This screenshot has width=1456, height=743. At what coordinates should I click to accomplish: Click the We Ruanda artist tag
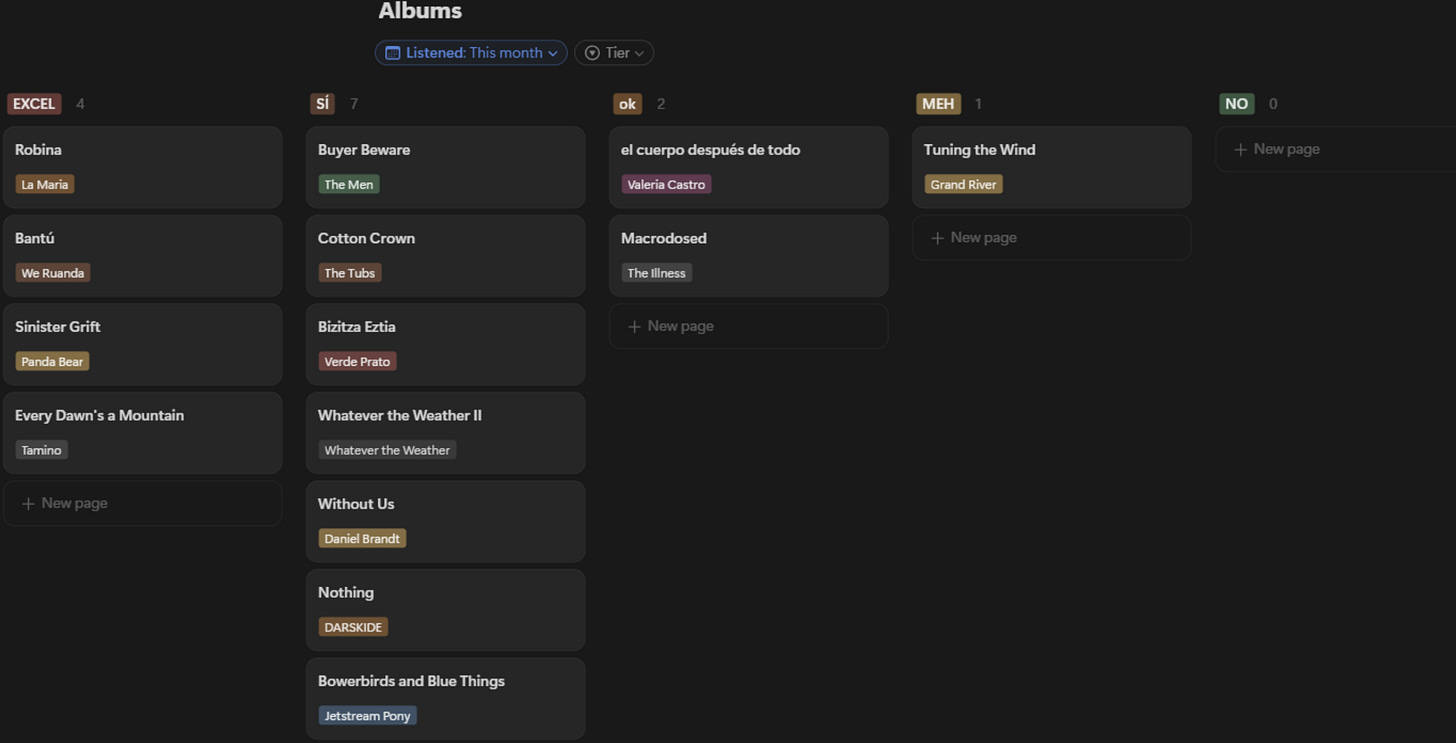coord(53,273)
